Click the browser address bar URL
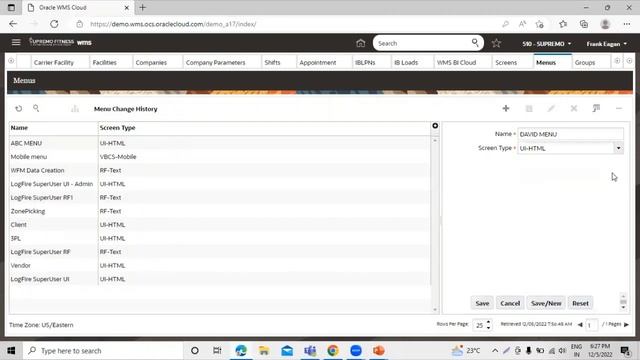The height and width of the screenshot is (360, 640). [x=173, y=24]
